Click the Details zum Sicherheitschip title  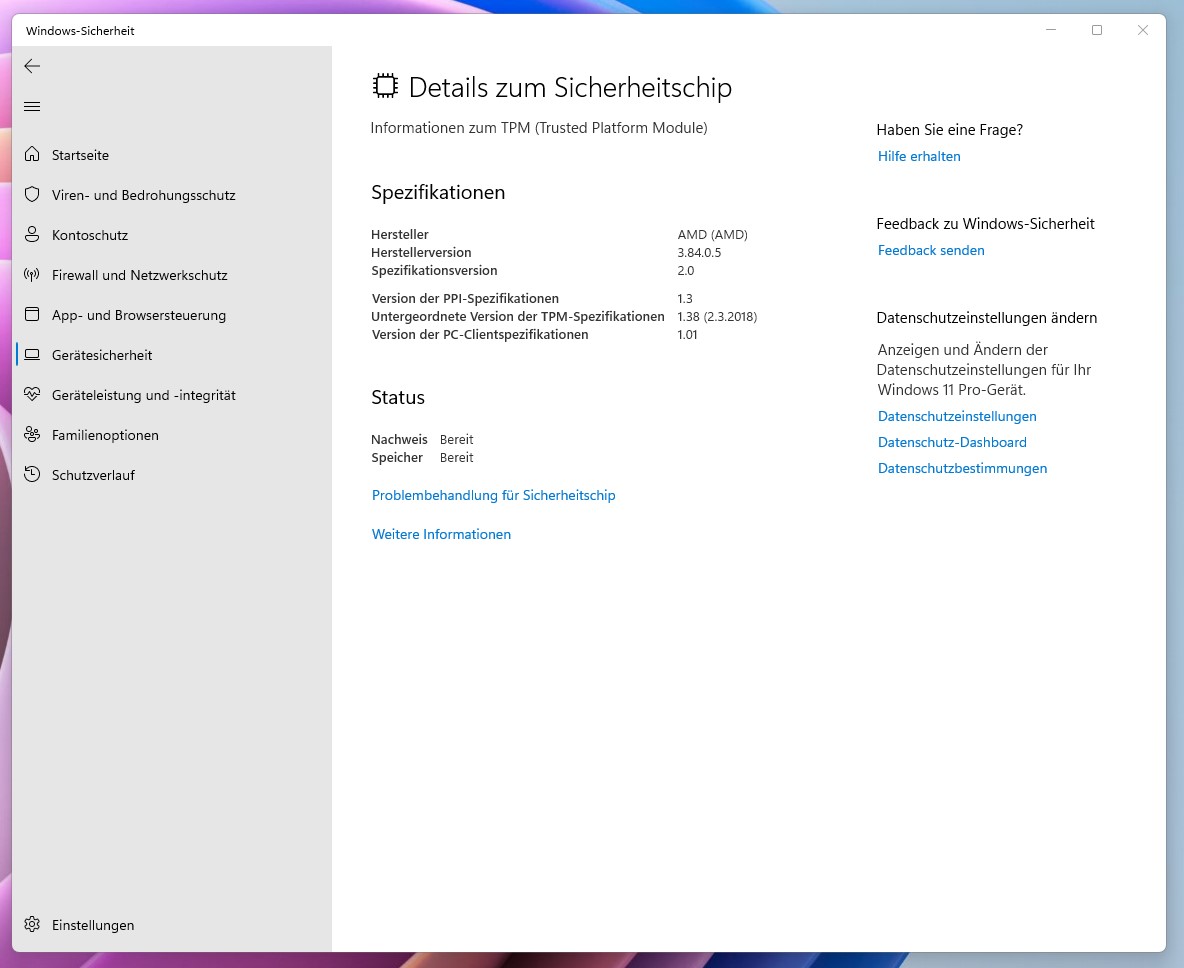point(570,88)
